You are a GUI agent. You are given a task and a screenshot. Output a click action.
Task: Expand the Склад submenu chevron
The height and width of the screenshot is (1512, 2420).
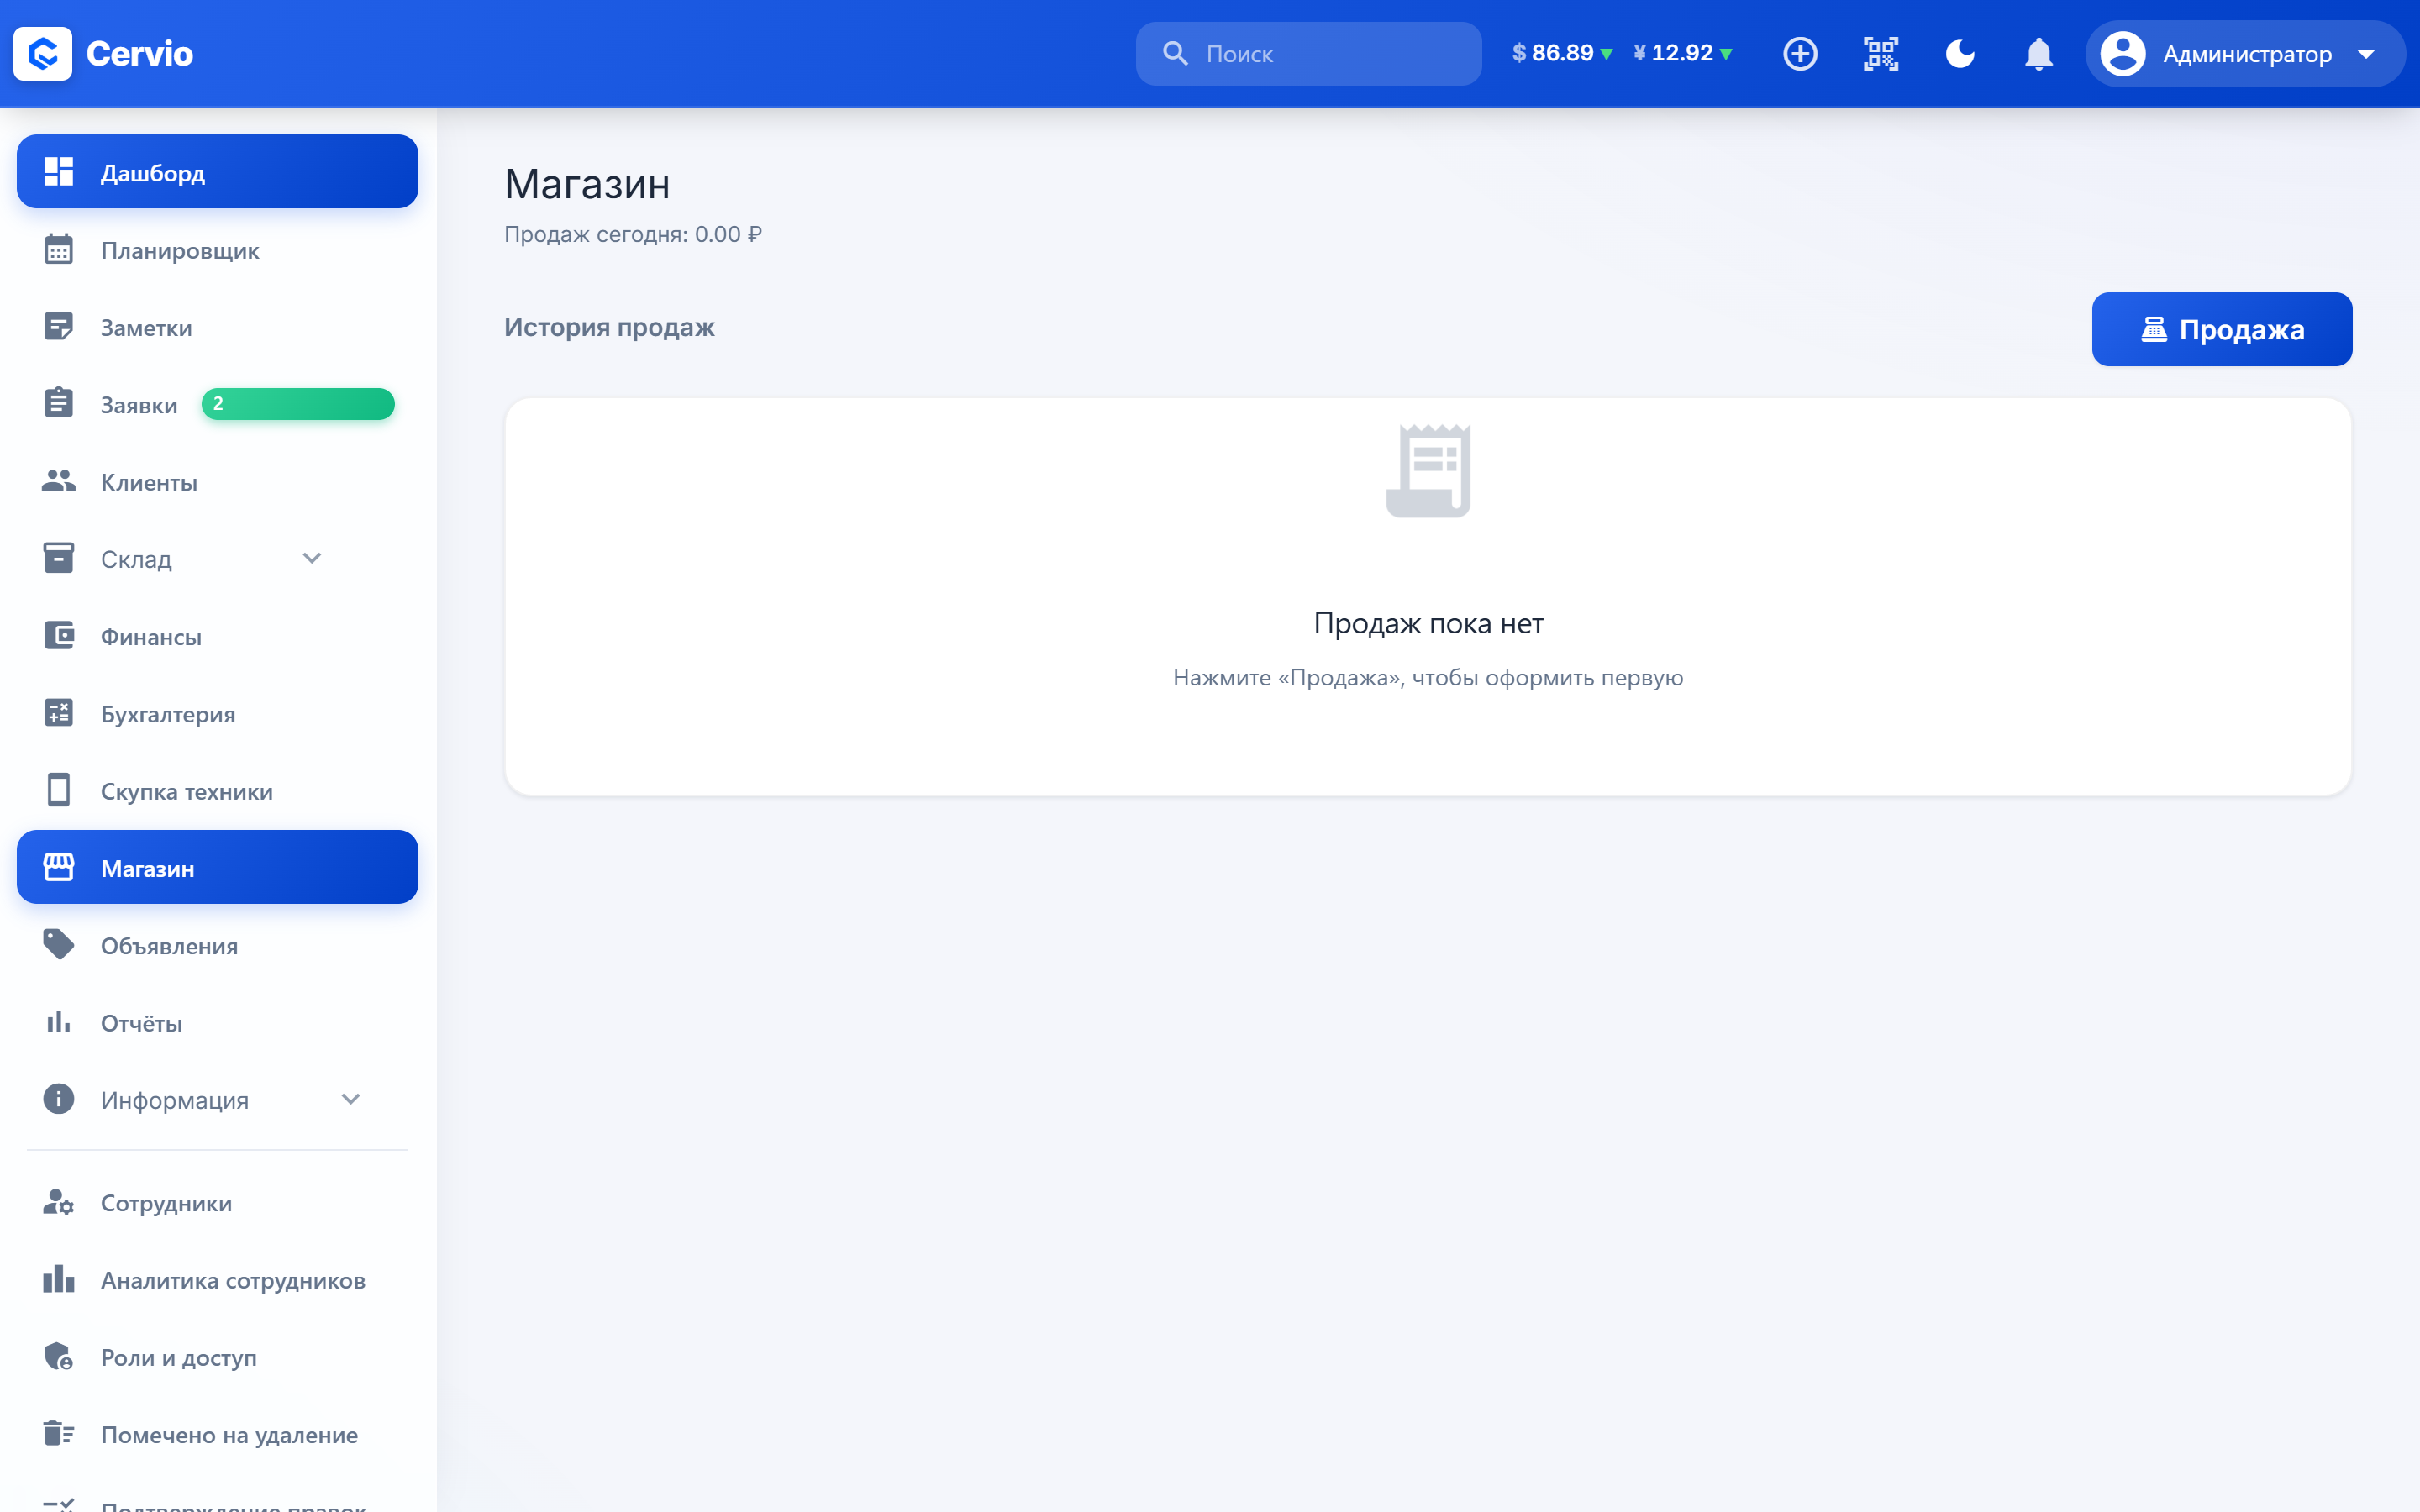point(312,558)
